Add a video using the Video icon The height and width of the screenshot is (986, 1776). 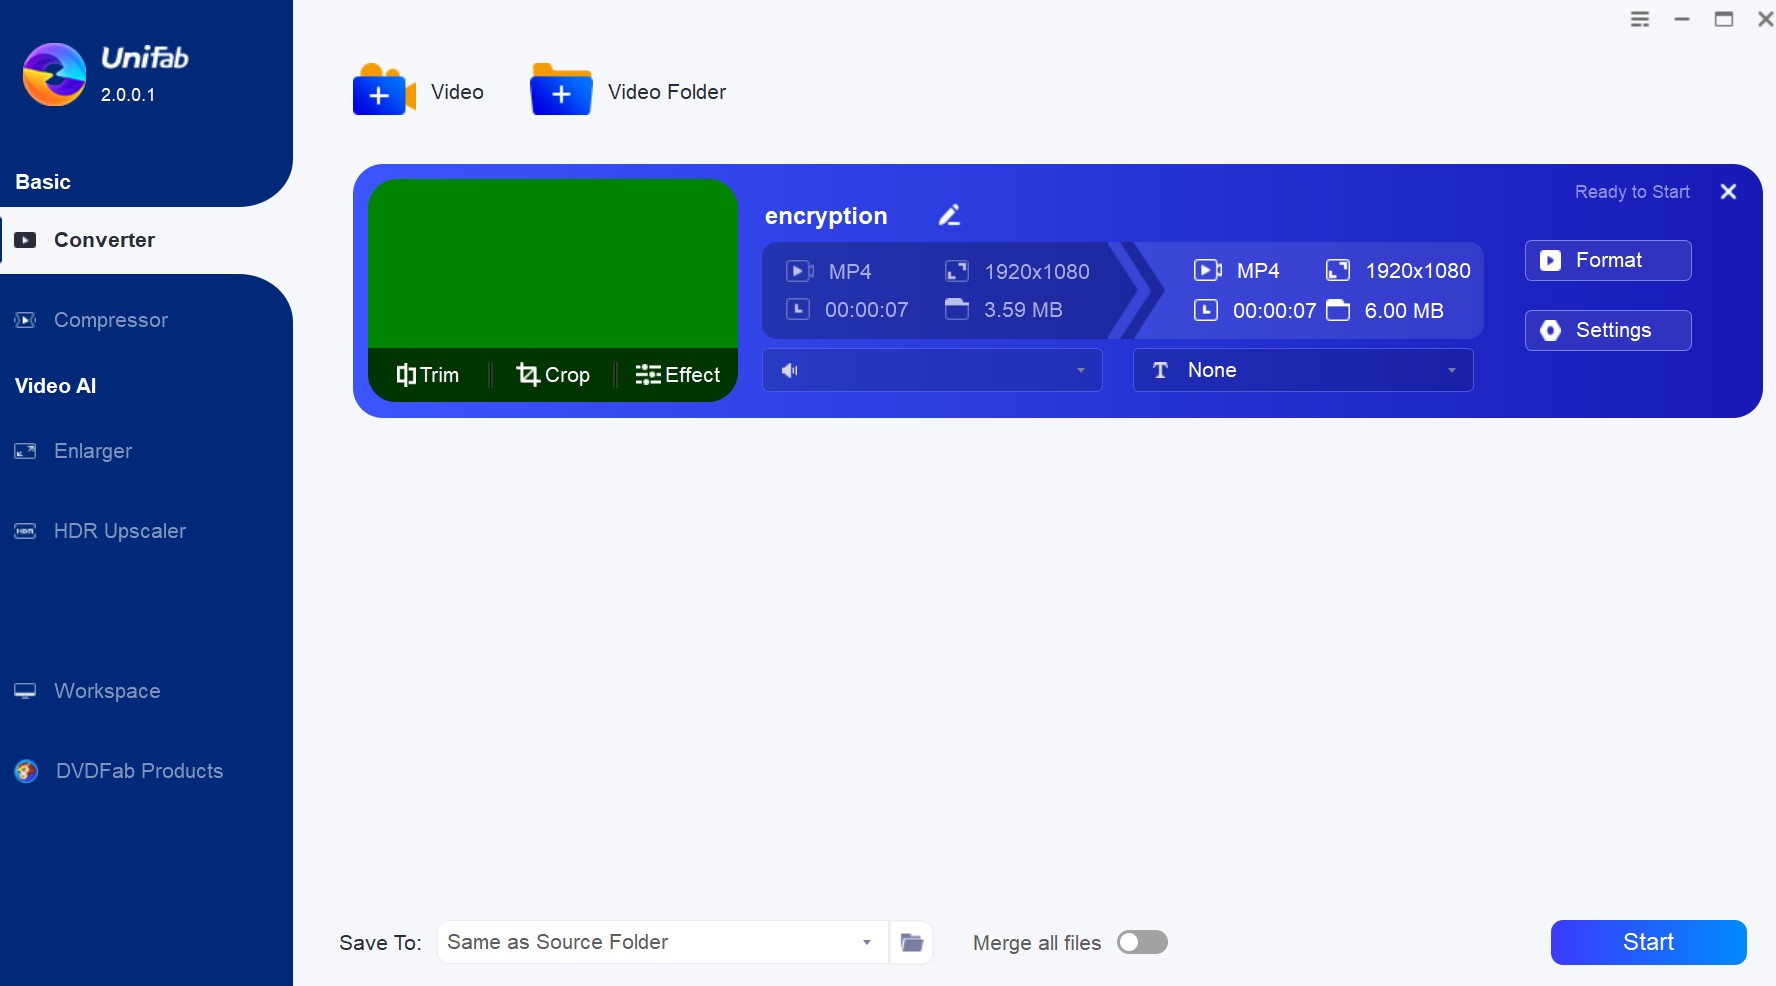[383, 91]
